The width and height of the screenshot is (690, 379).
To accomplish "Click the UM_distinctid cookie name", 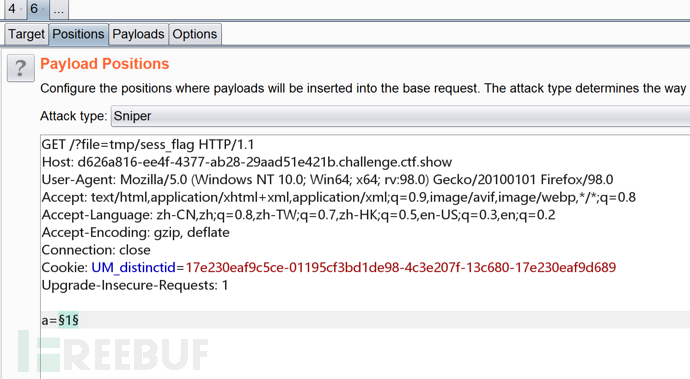I will [x=133, y=268].
